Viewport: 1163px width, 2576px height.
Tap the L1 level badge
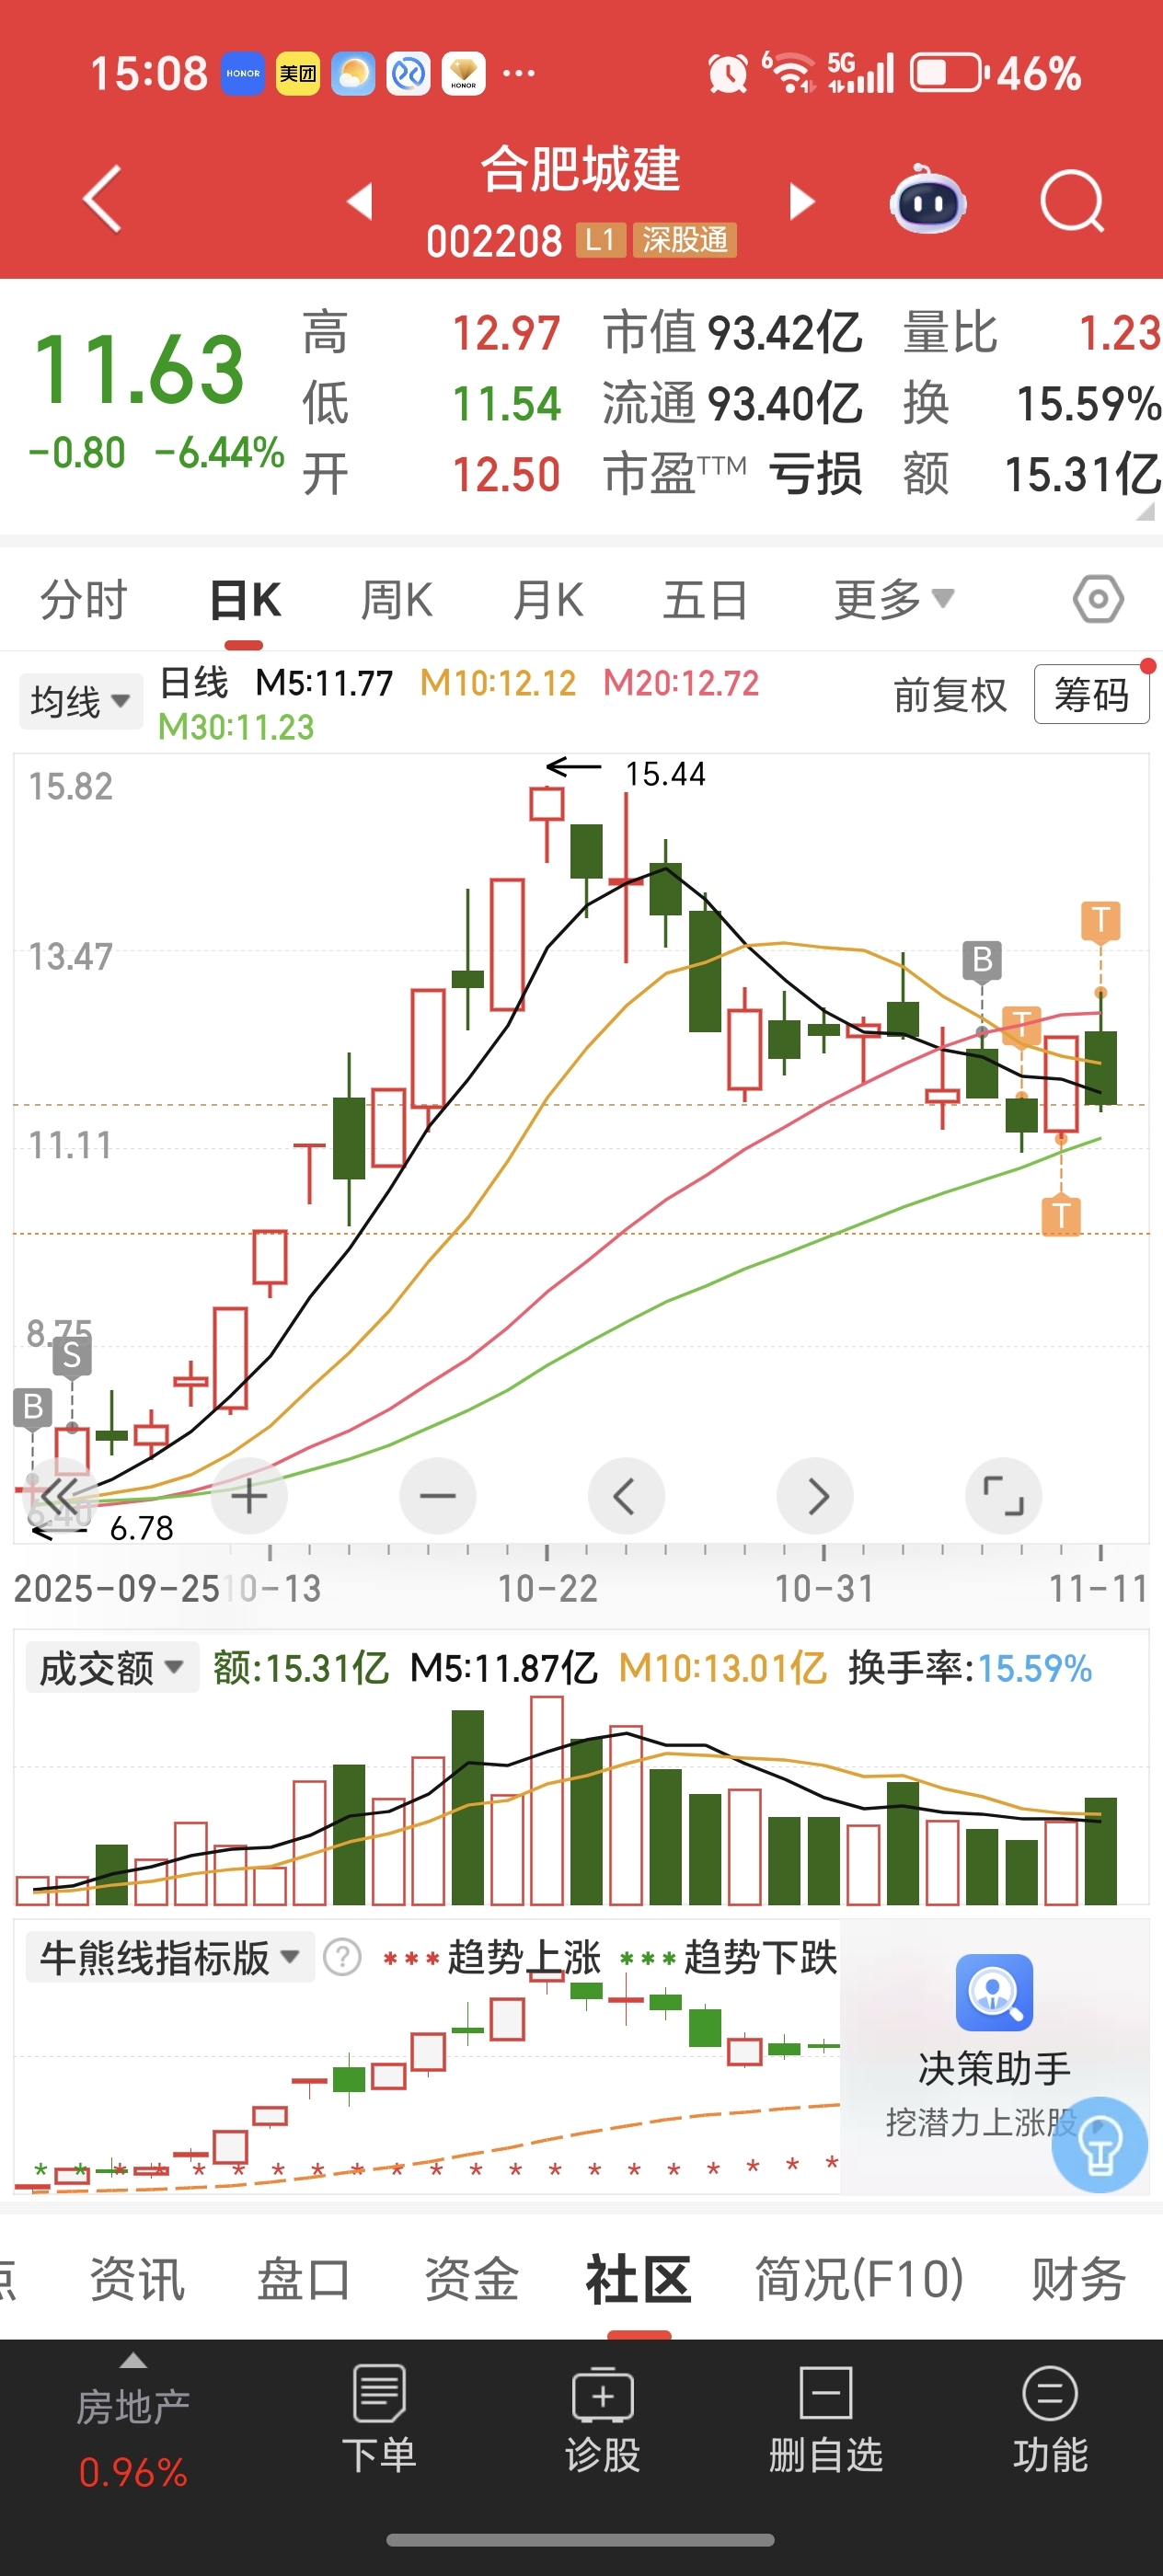pyautogui.click(x=600, y=240)
